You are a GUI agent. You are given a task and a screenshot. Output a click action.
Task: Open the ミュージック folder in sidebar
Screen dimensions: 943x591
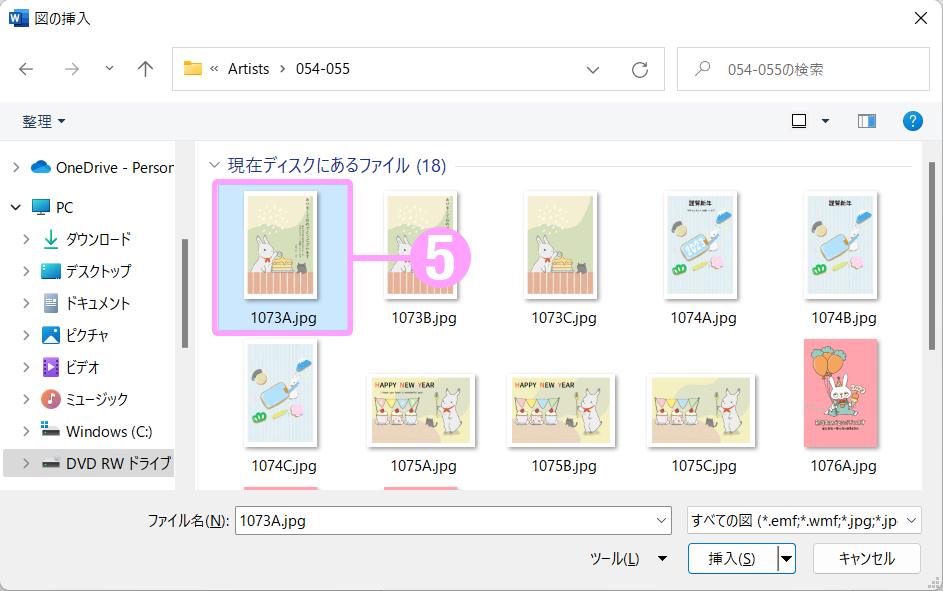click(x=96, y=399)
